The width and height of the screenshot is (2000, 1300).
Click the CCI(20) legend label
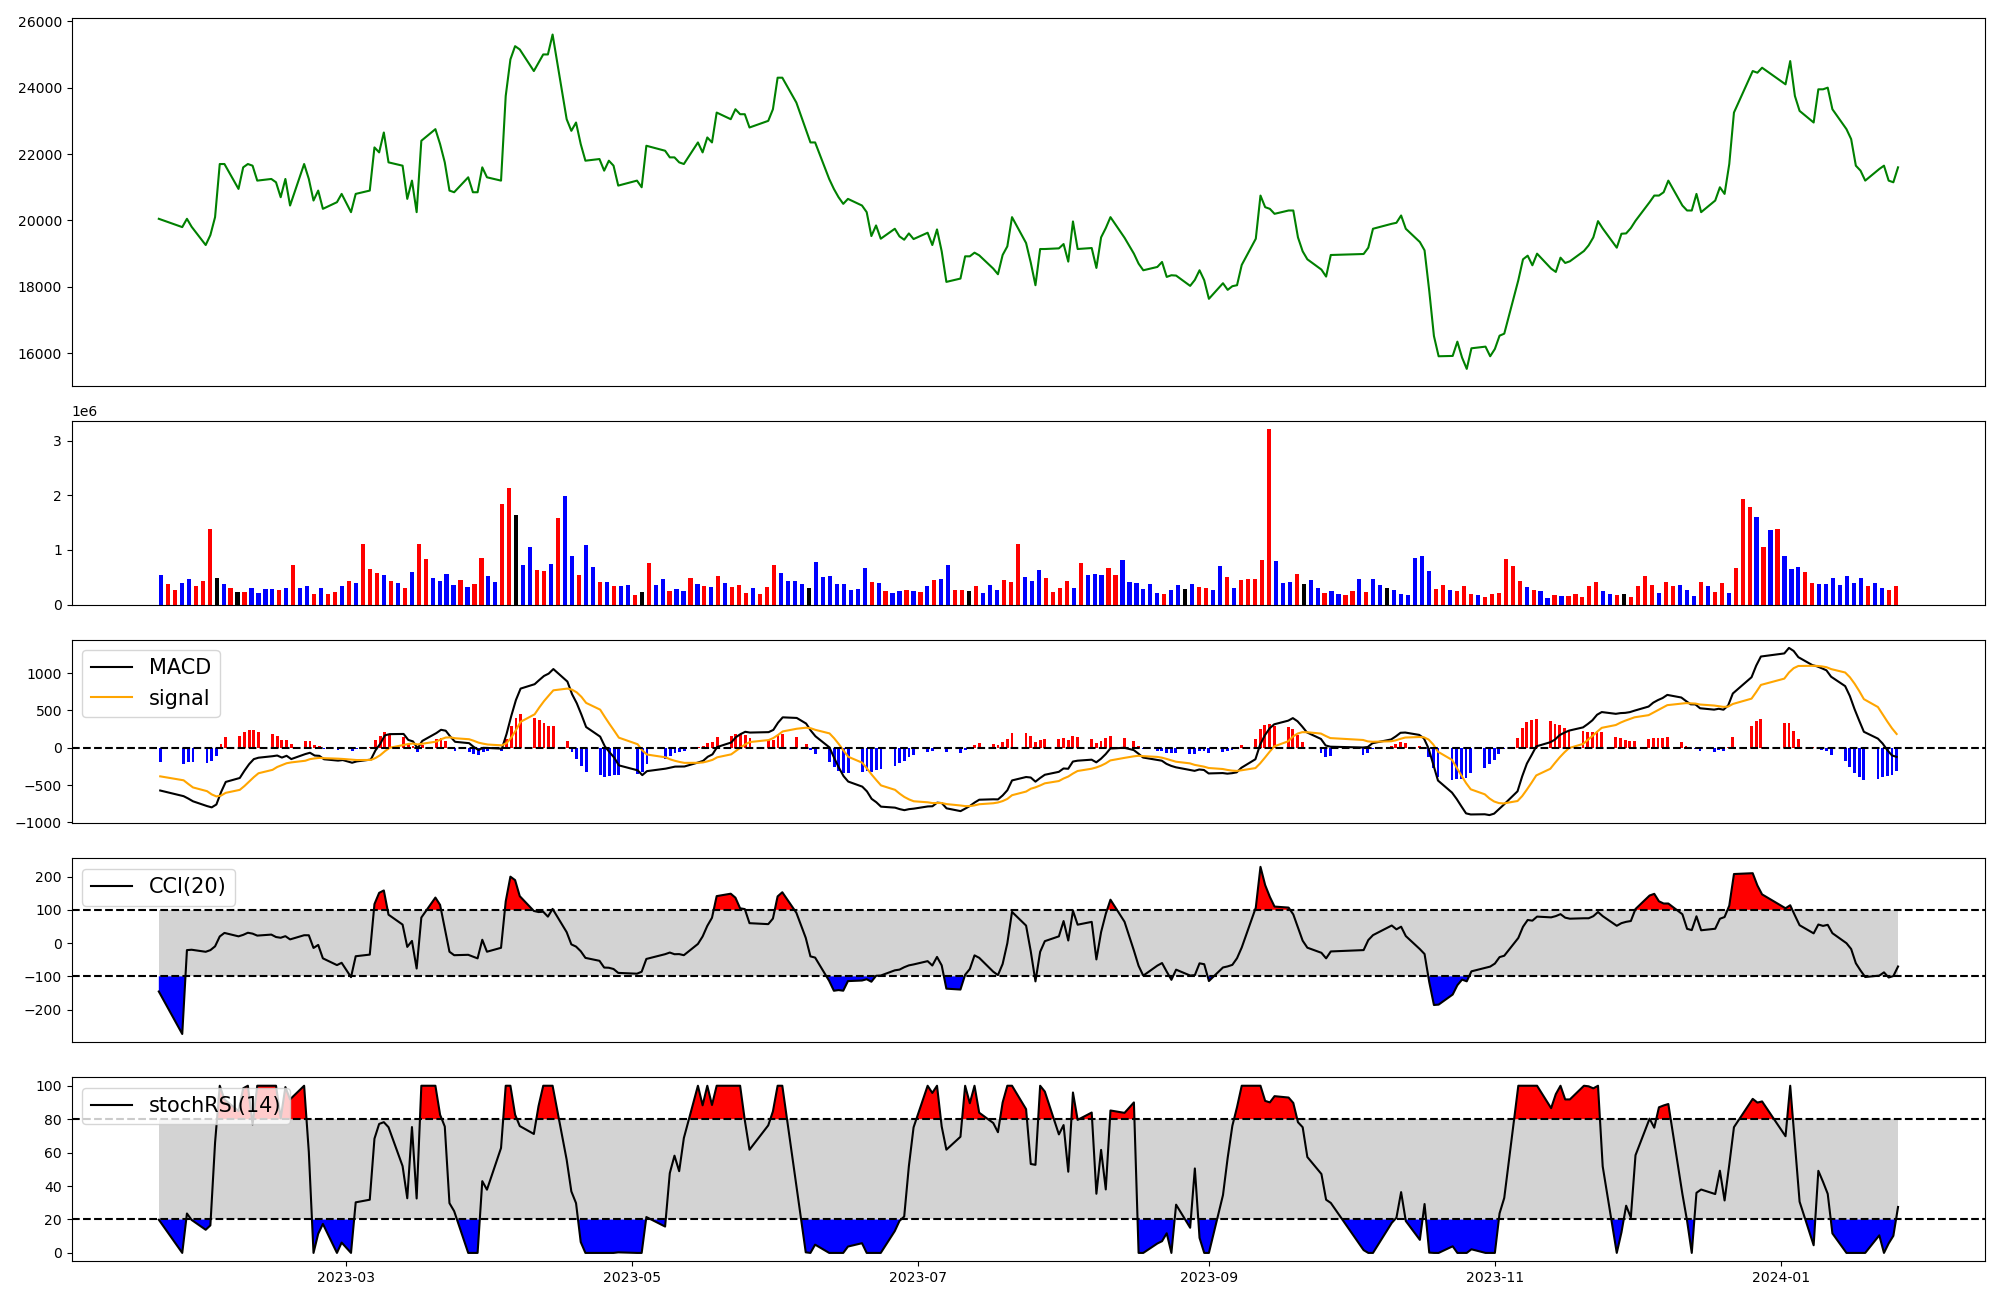(x=186, y=886)
